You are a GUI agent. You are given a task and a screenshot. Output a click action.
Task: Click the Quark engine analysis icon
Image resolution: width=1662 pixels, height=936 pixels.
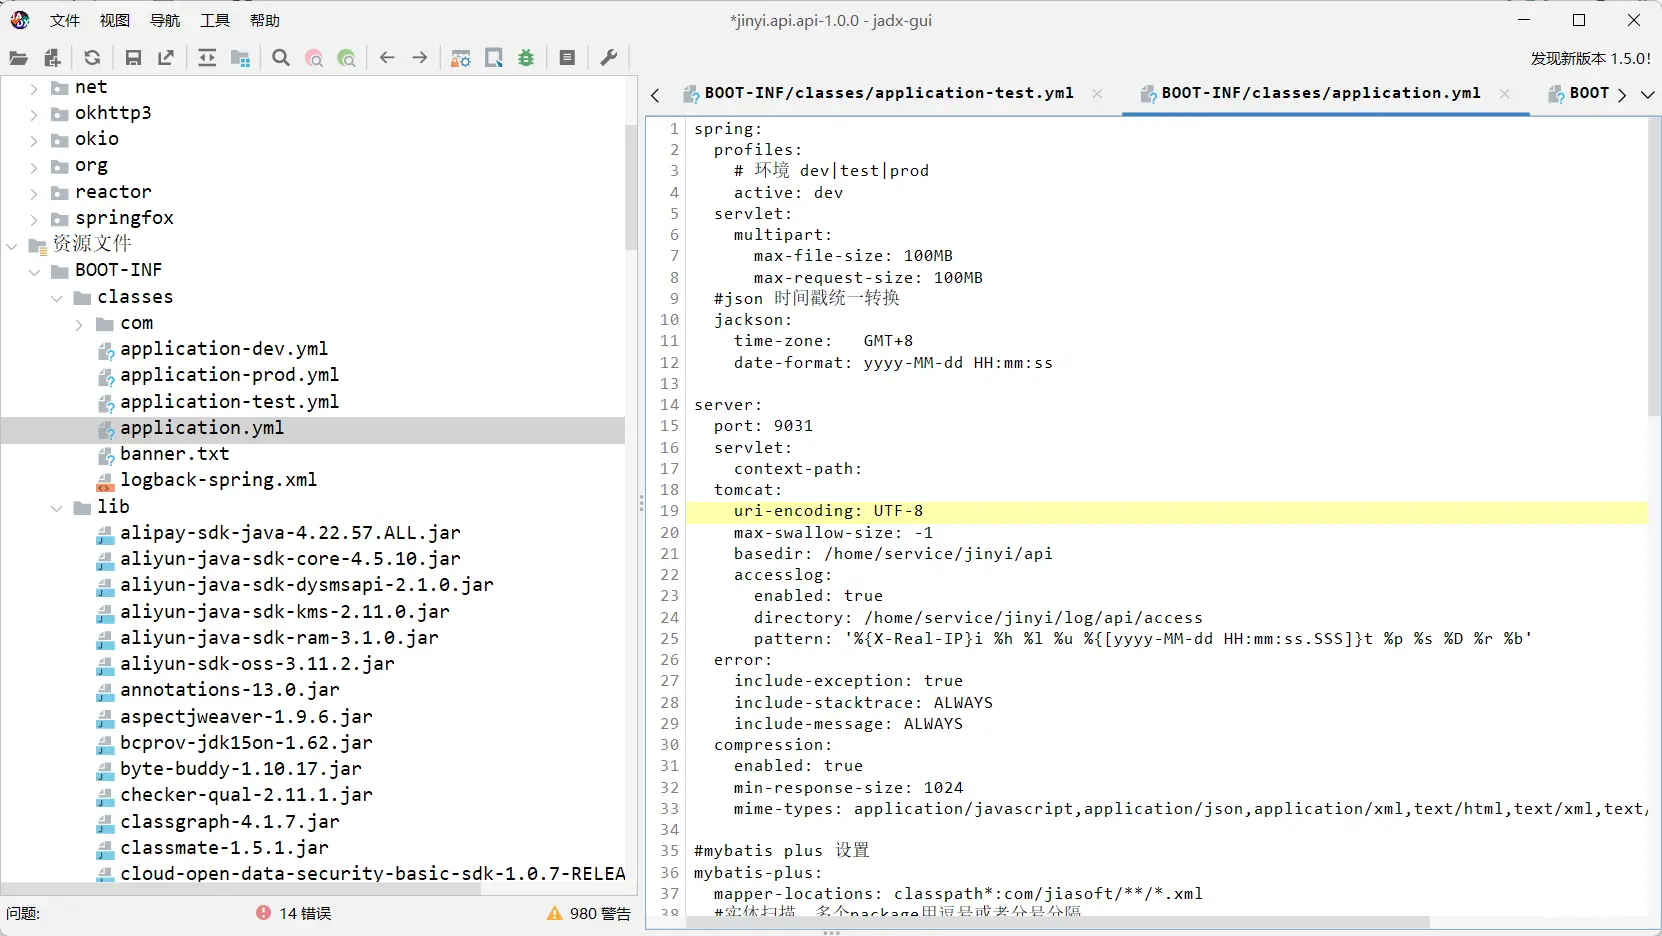494,58
